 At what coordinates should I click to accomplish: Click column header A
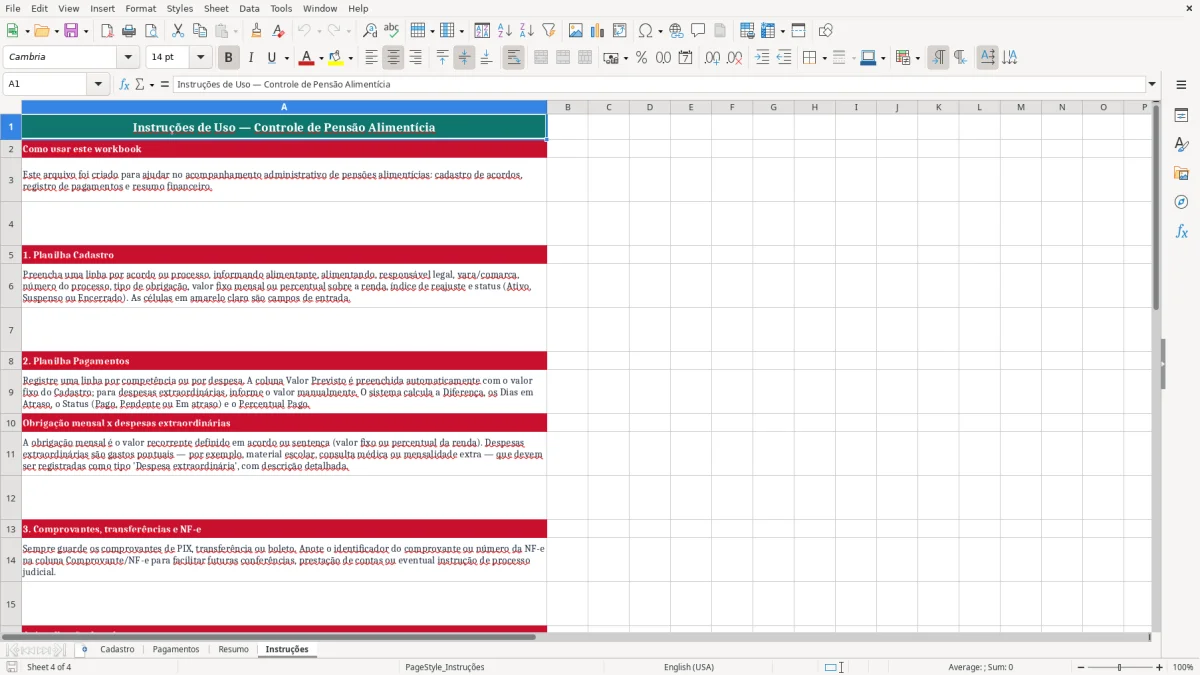pyautogui.click(x=284, y=107)
